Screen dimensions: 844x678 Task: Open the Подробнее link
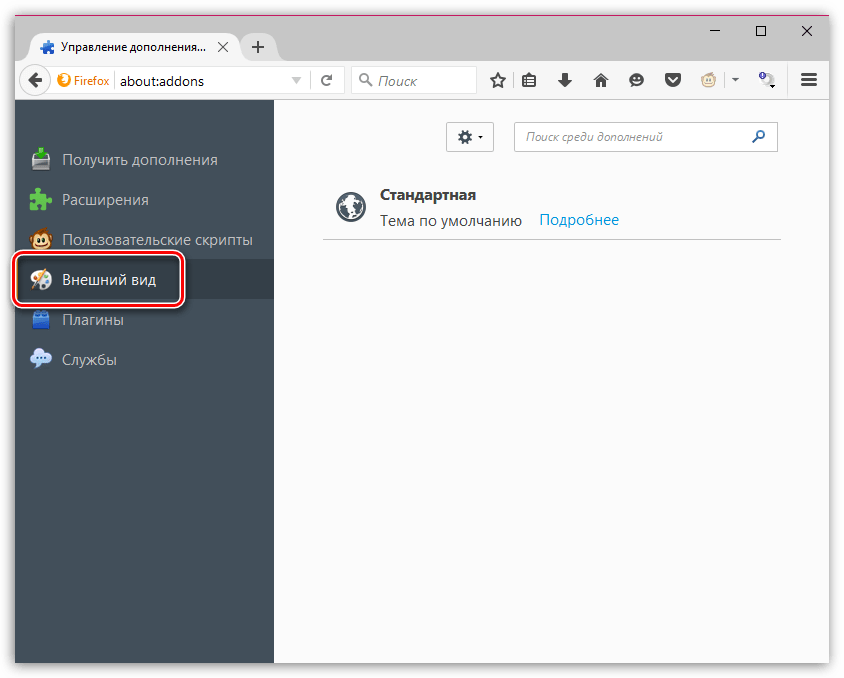click(579, 220)
